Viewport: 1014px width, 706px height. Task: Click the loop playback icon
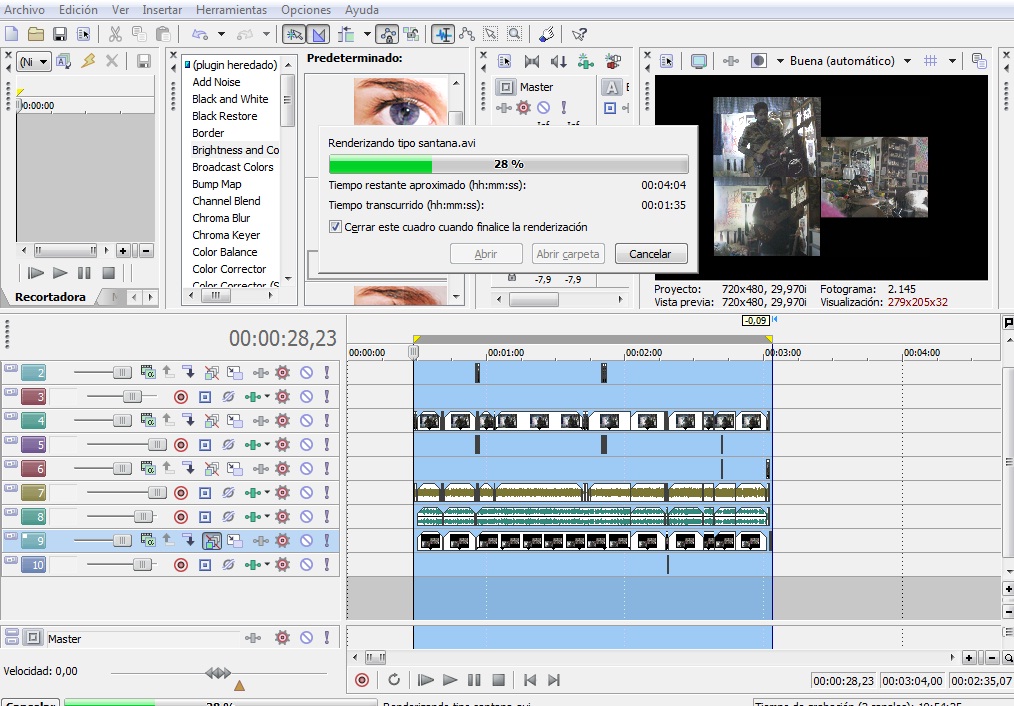click(x=394, y=680)
